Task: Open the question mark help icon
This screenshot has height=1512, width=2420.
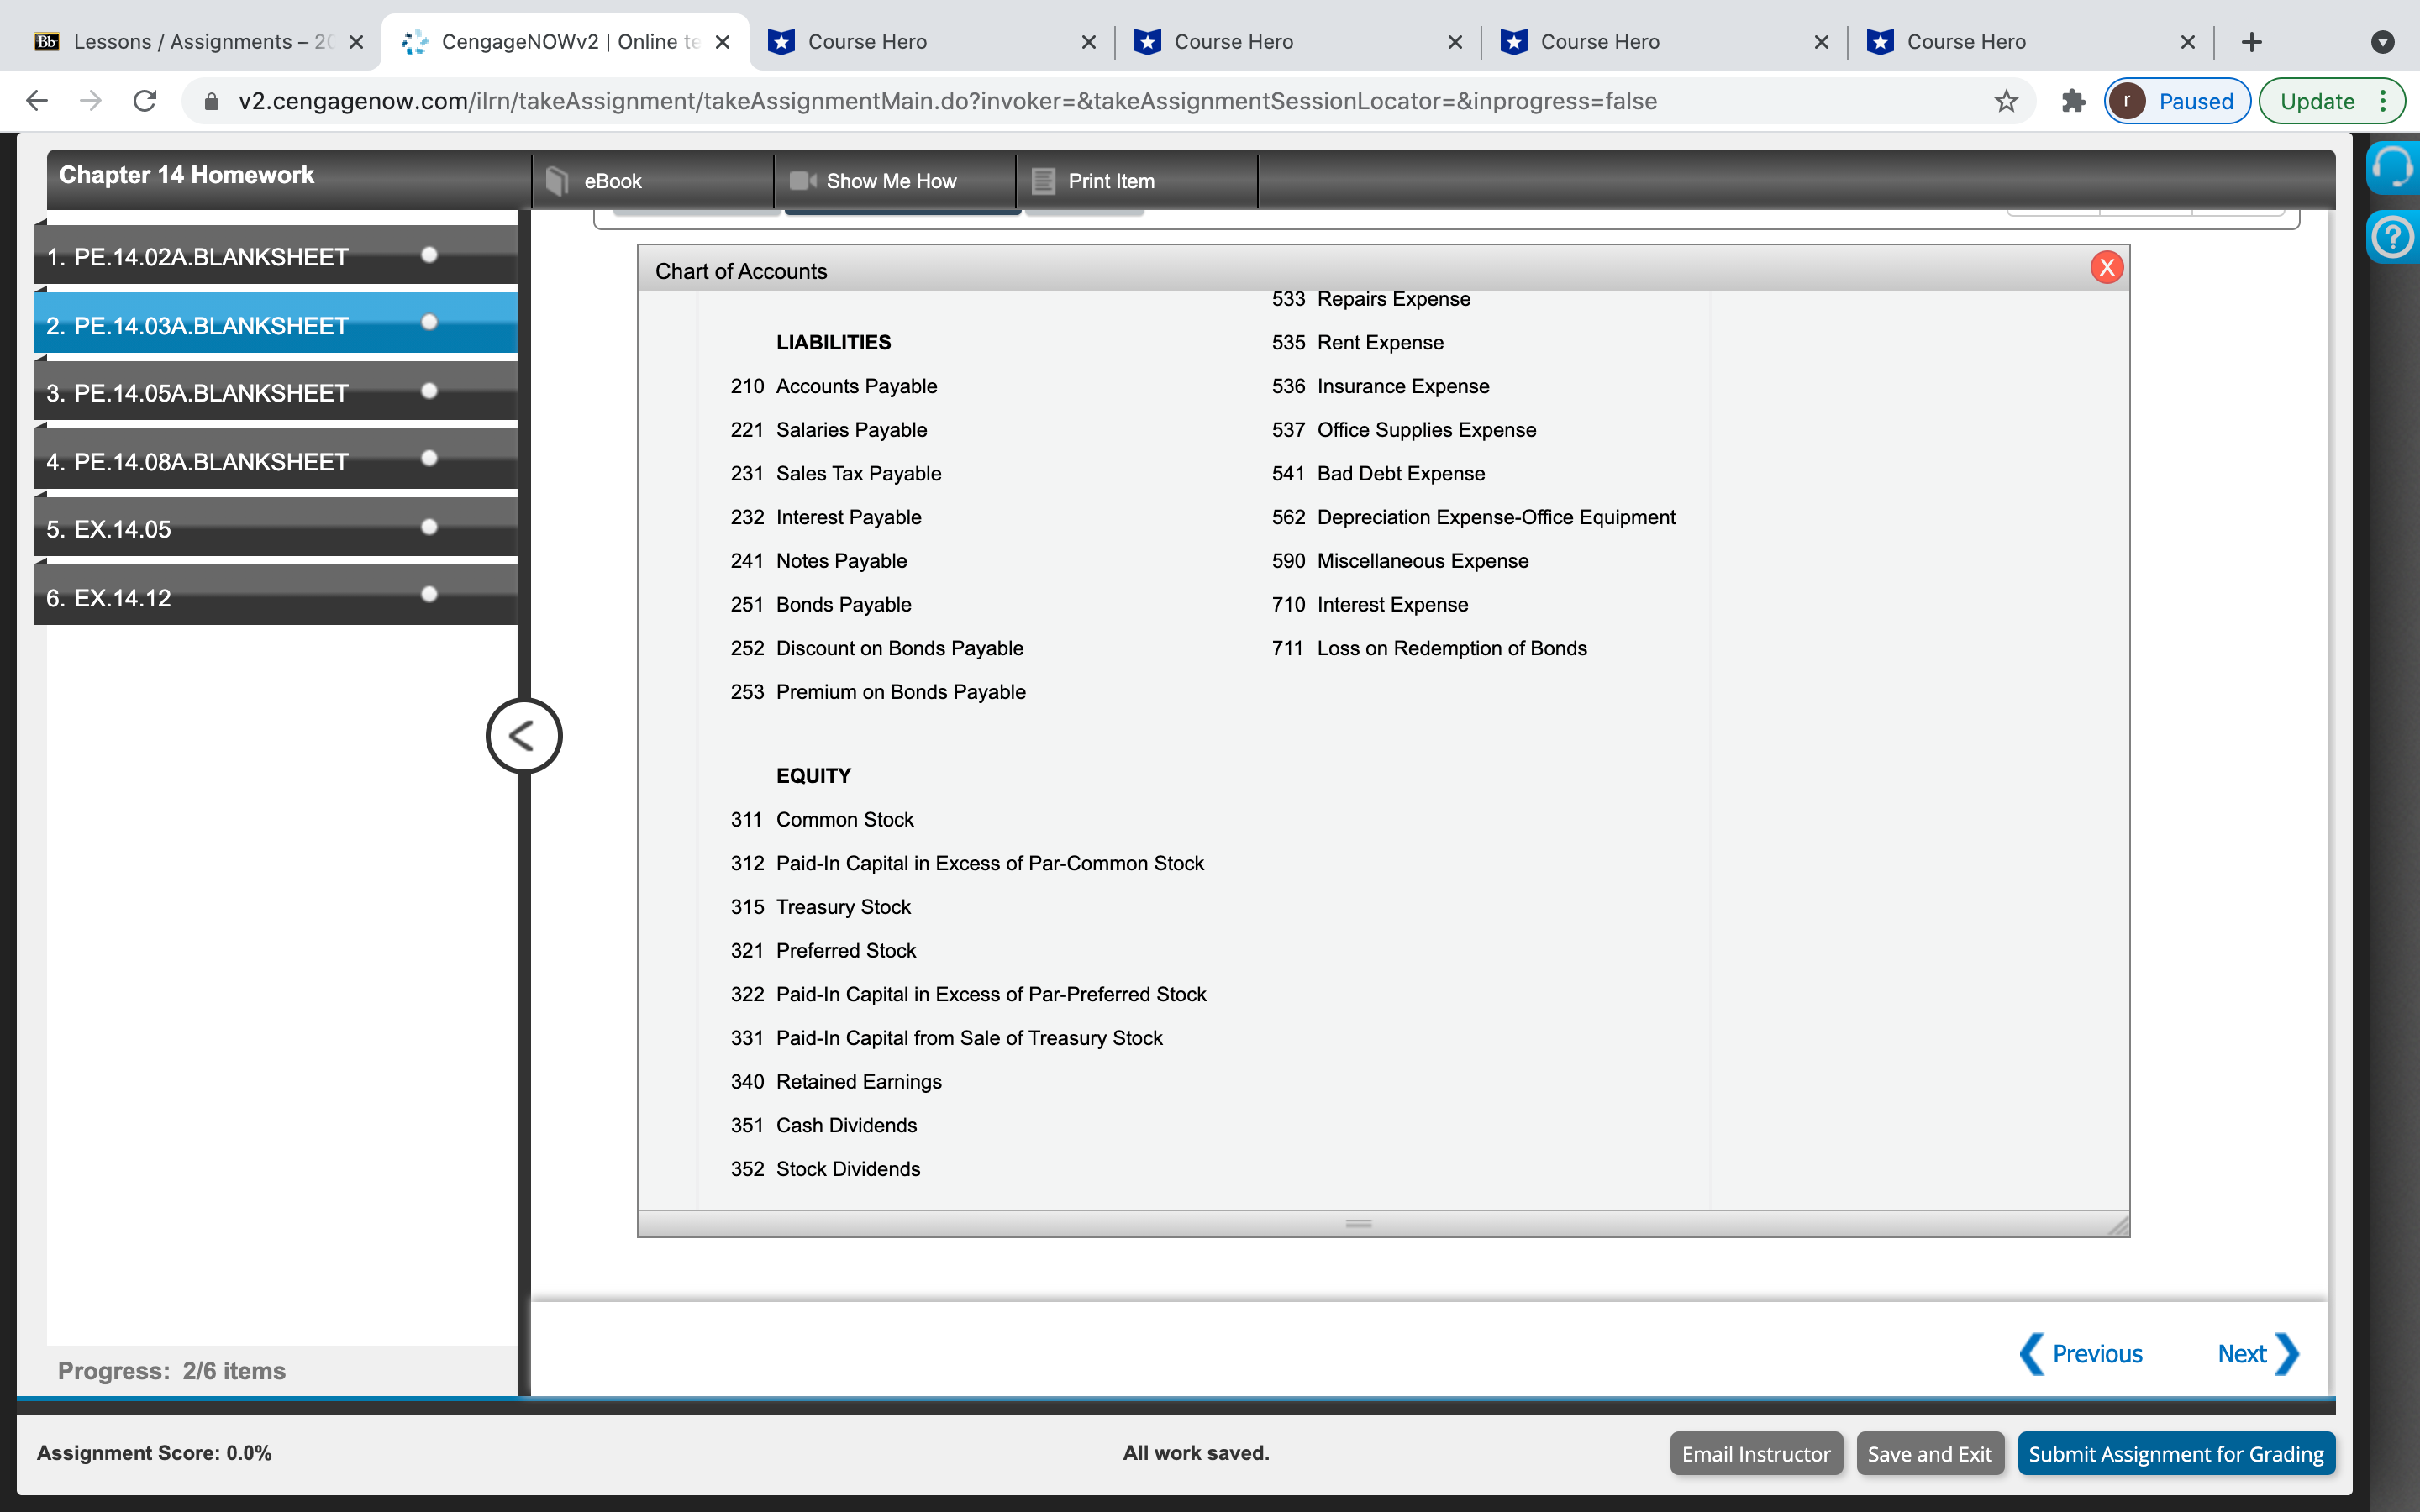Action: 2392,238
